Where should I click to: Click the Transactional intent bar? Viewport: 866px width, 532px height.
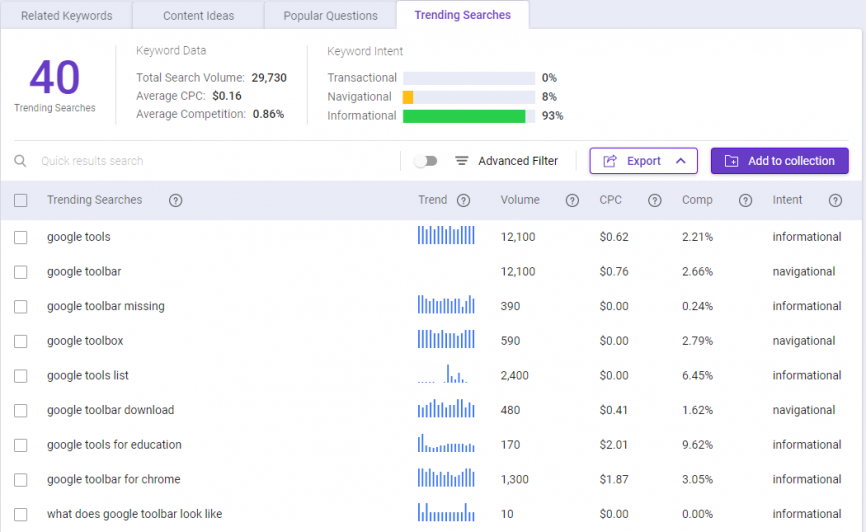469,78
